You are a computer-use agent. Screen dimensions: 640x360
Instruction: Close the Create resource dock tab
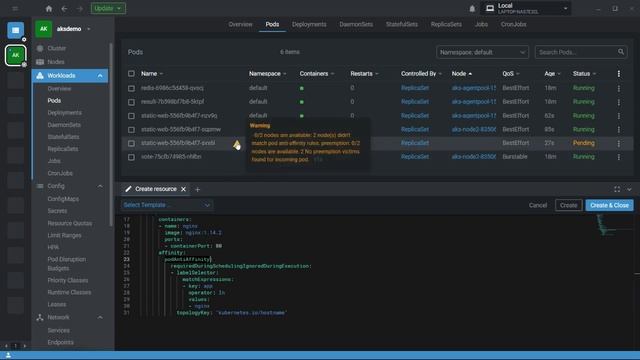tap(183, 189)
